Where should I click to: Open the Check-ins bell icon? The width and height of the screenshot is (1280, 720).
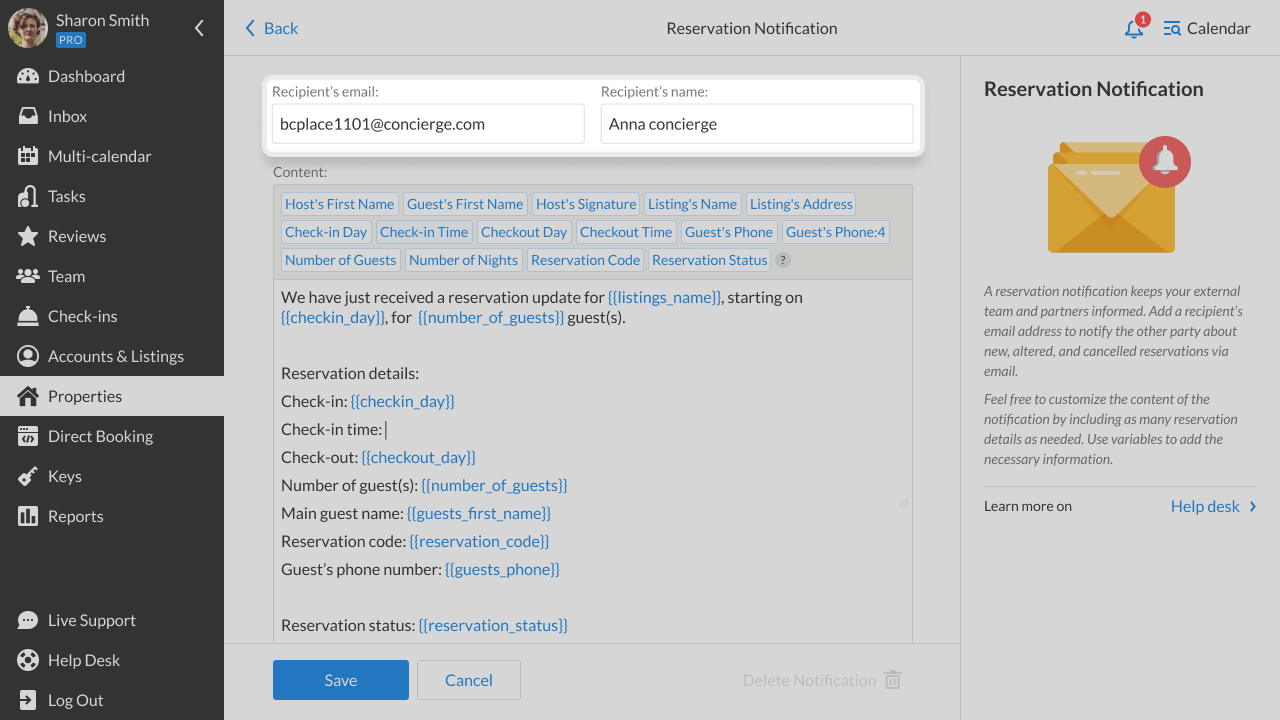[28, 316]
